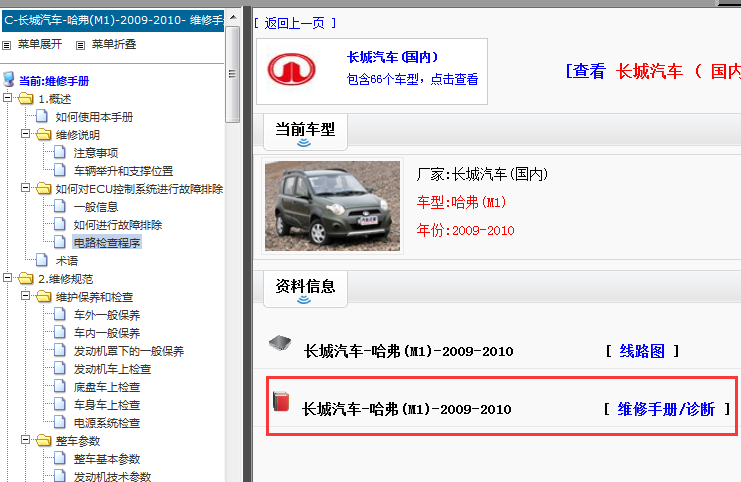Click the 返回上一页 link
The height and width of the screenshot is (482, 741).
[x=295, y=23]
